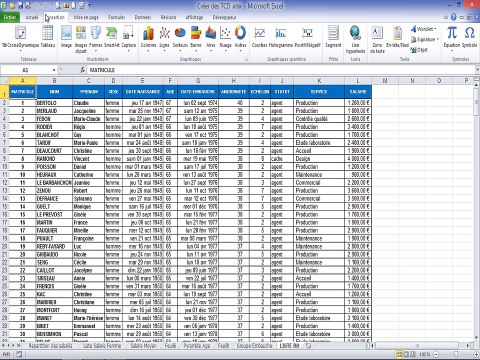The image size is (480, 360).
Task: Expand the Name Box dropdown arrow
Action: point(54,70)
